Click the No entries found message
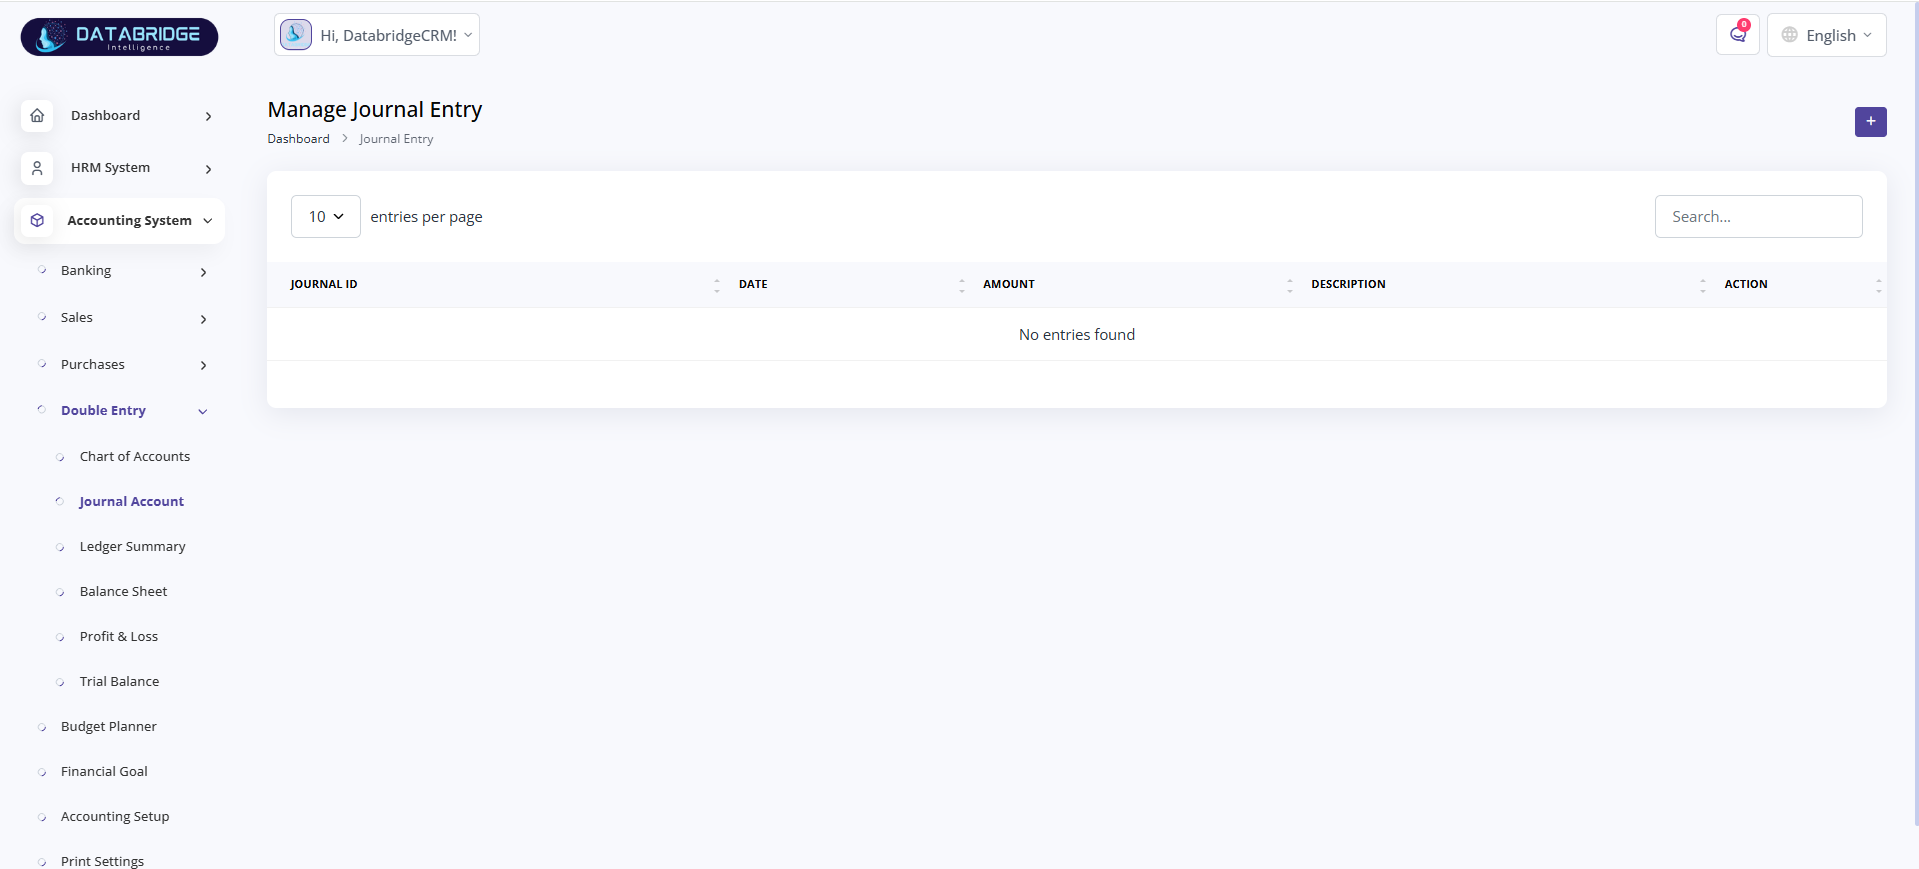This screenshot has width=1919, height=869. click(x=1077, y=335)
